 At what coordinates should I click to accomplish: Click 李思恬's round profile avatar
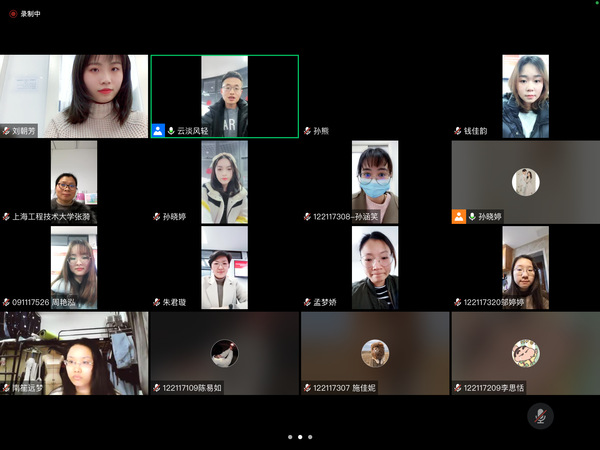525,353
